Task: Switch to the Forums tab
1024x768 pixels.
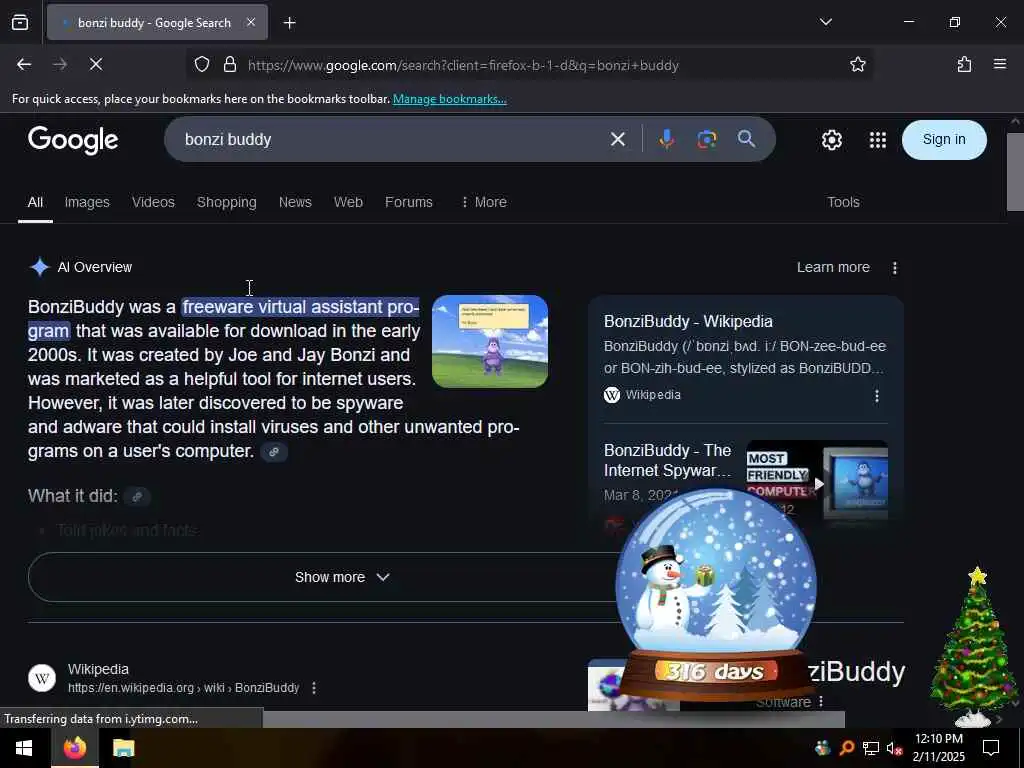Action: [409, 202]
